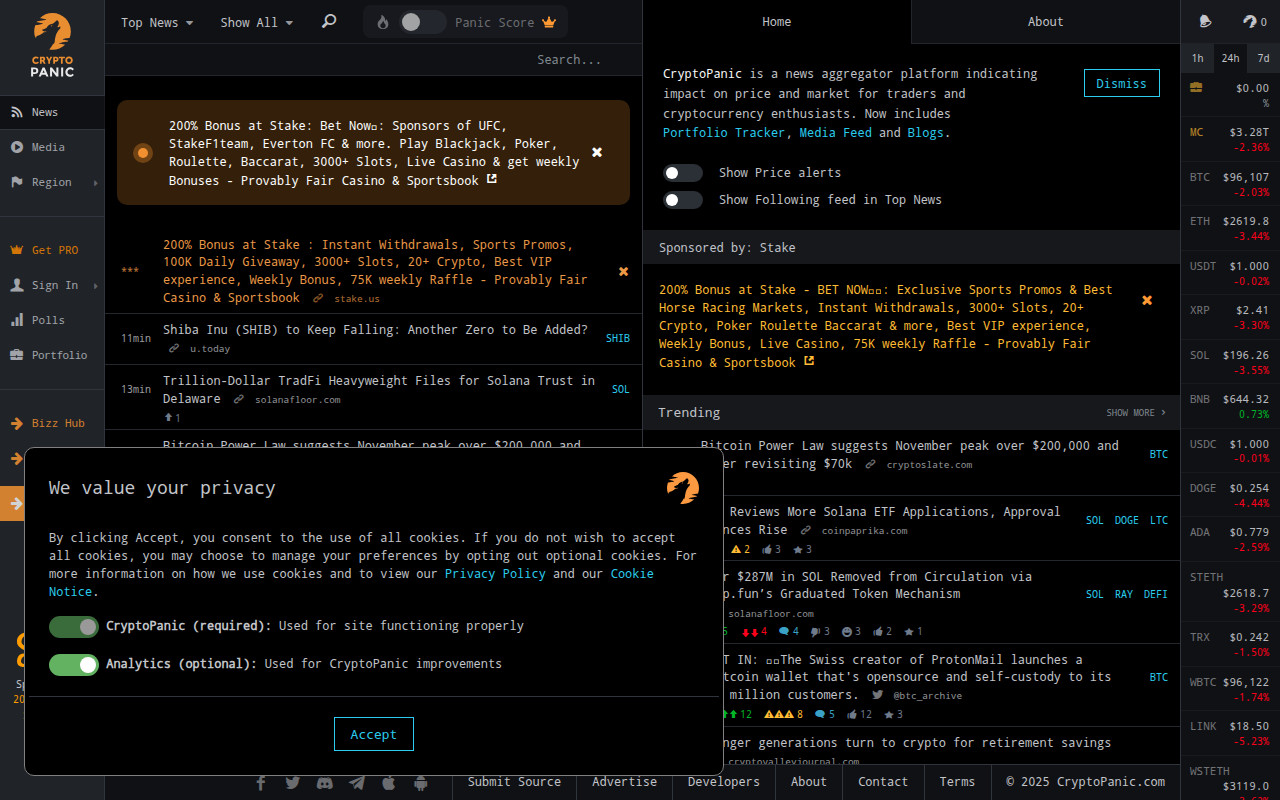
Task: Click Terms in footer
Action: 957,782
